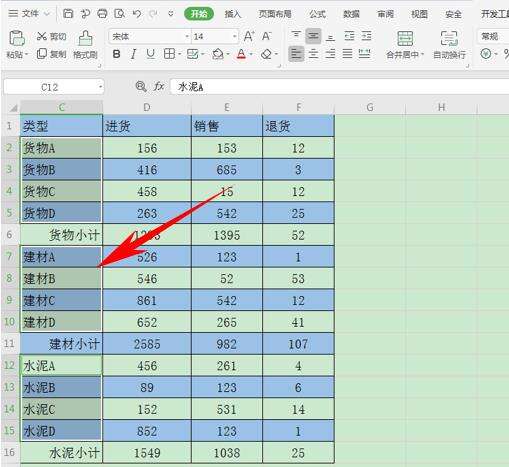Click the Undo arrow in quick toolbar
Image resolution: width=509 pixels, height=467 pixels.
click(x=137, y=14)
